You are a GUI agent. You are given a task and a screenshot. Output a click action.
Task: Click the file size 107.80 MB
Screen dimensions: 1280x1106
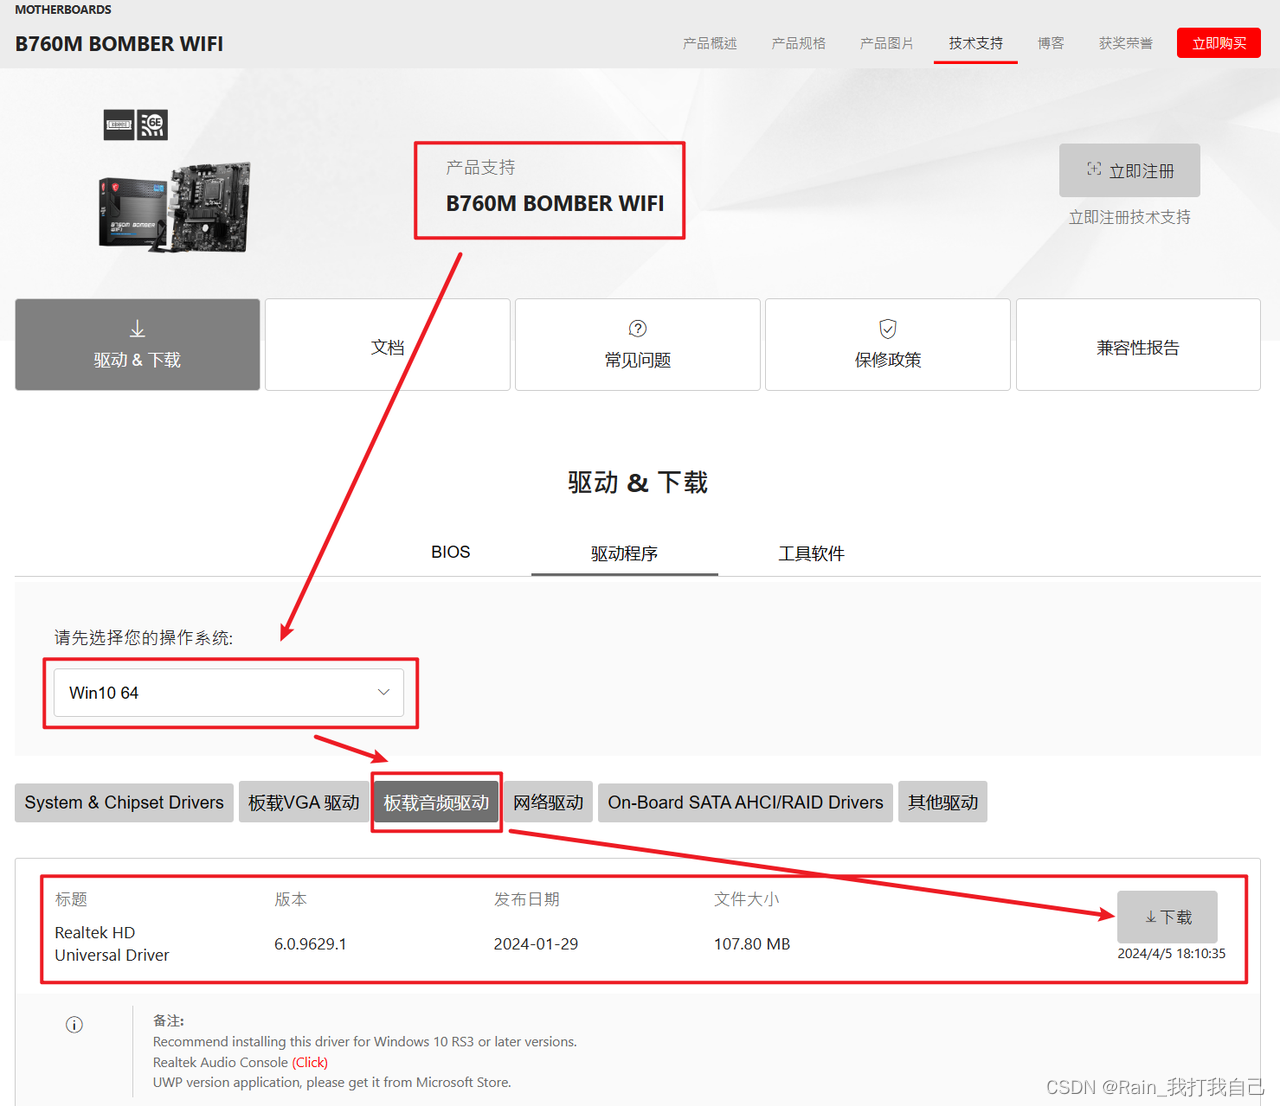(752, 944)
